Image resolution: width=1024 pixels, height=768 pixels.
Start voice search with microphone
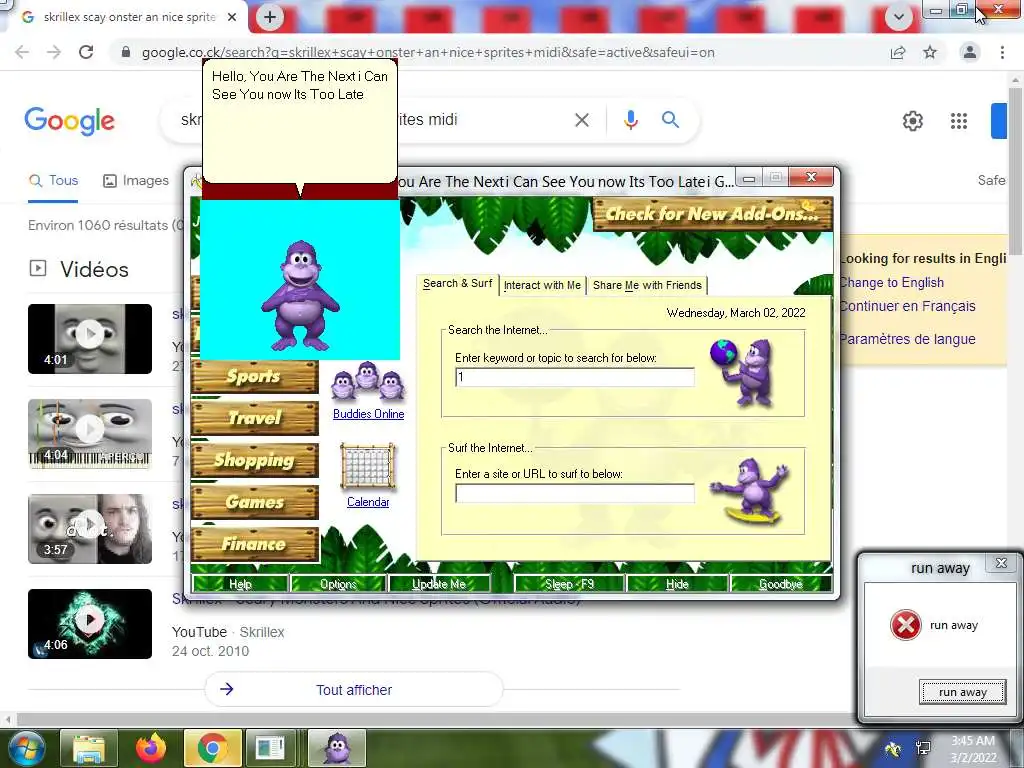[630, 120]
